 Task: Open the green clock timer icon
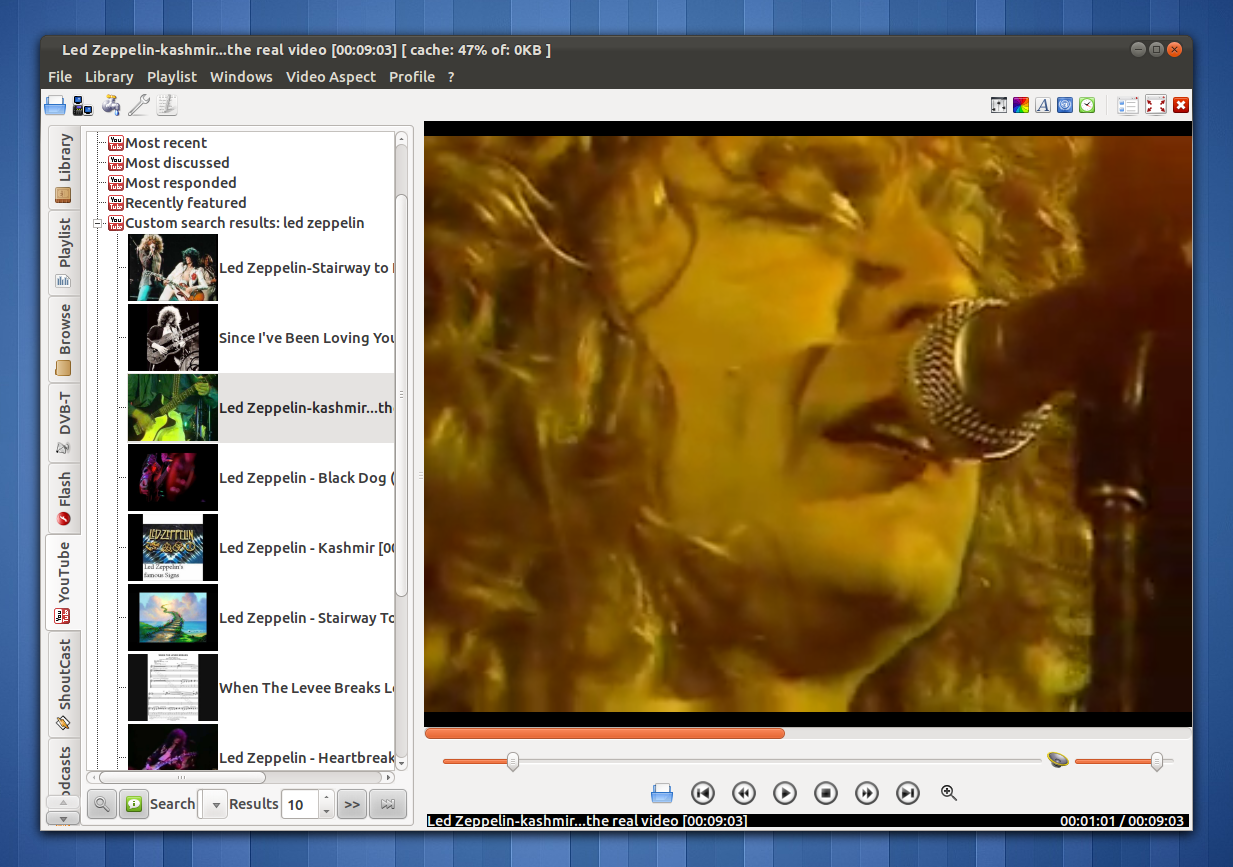[x=1087, y=105]
